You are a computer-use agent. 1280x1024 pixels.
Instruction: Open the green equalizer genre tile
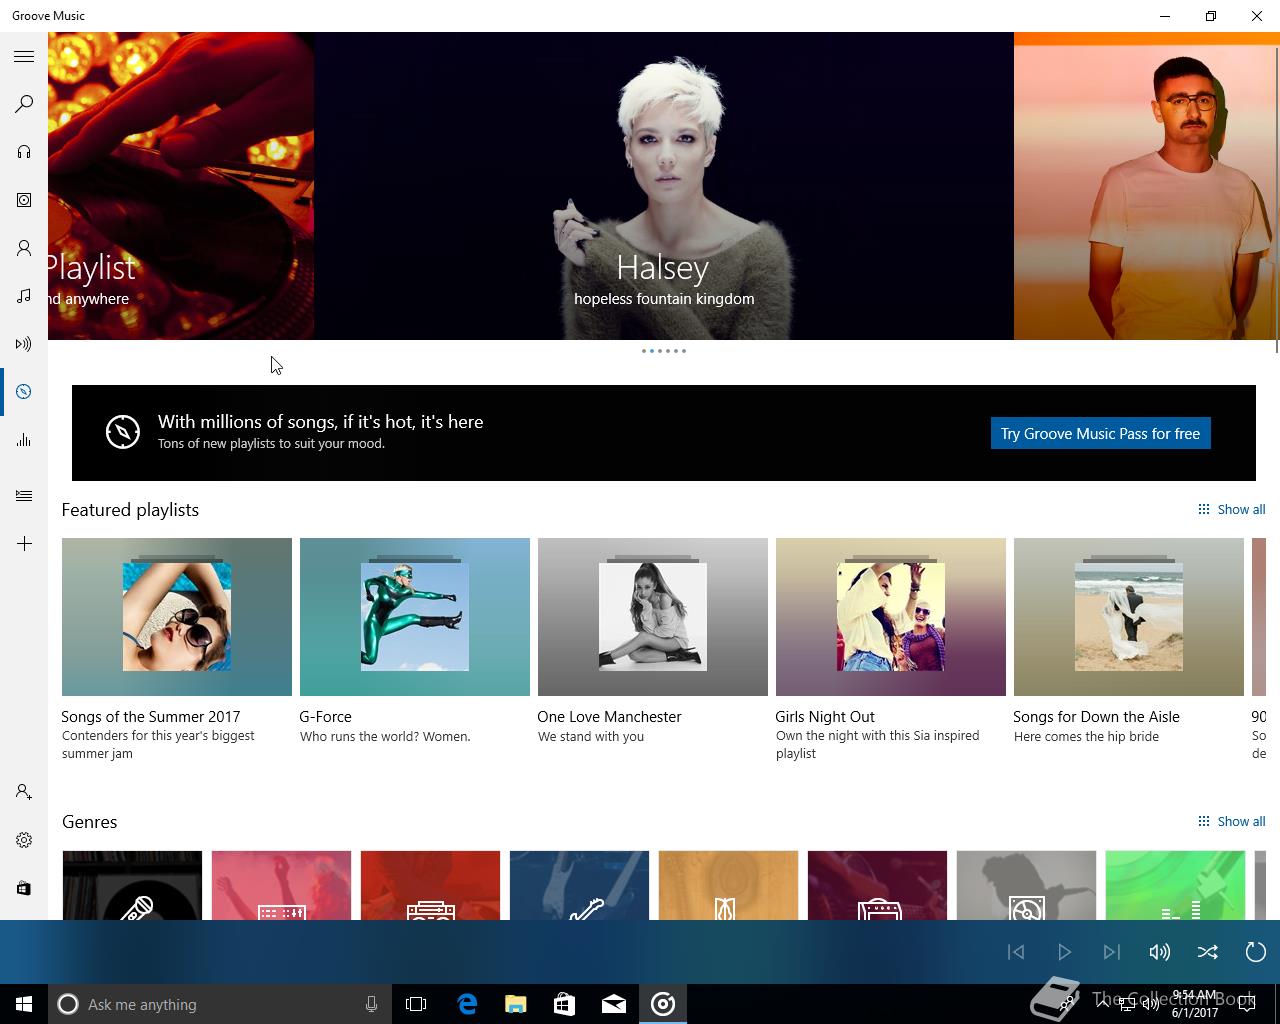click(x=1175, y=885)
